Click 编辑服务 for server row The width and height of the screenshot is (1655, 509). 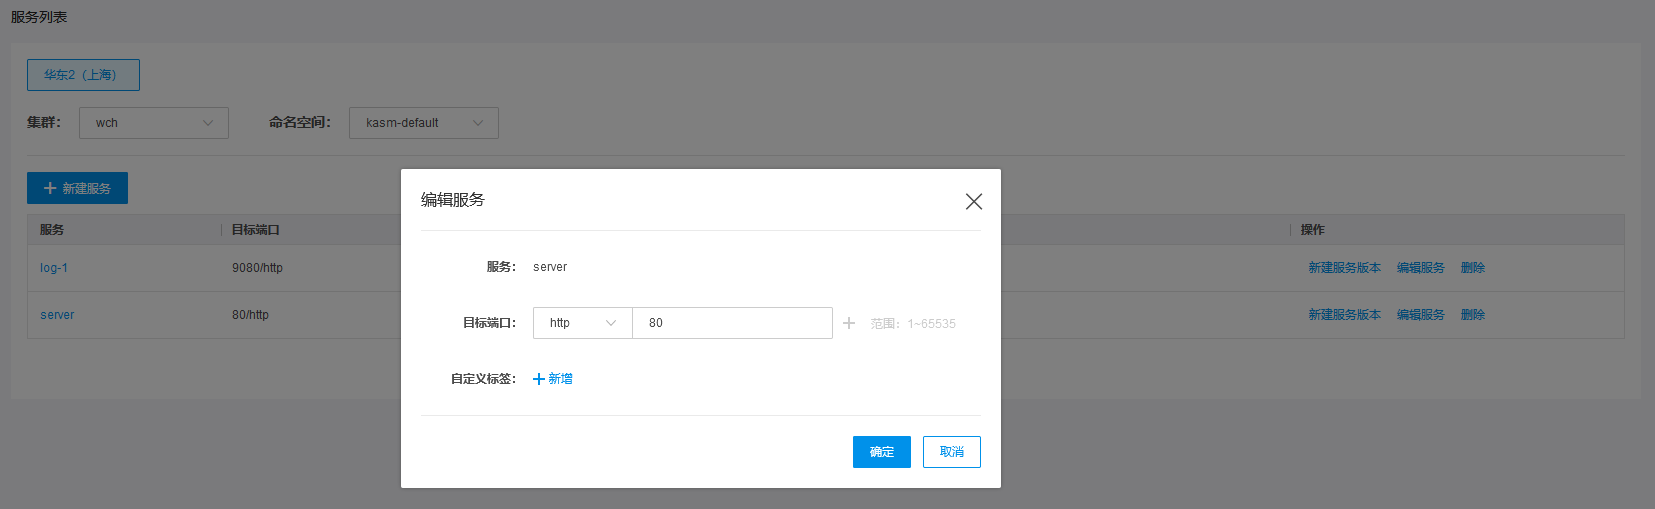[x=1420, y=315]
